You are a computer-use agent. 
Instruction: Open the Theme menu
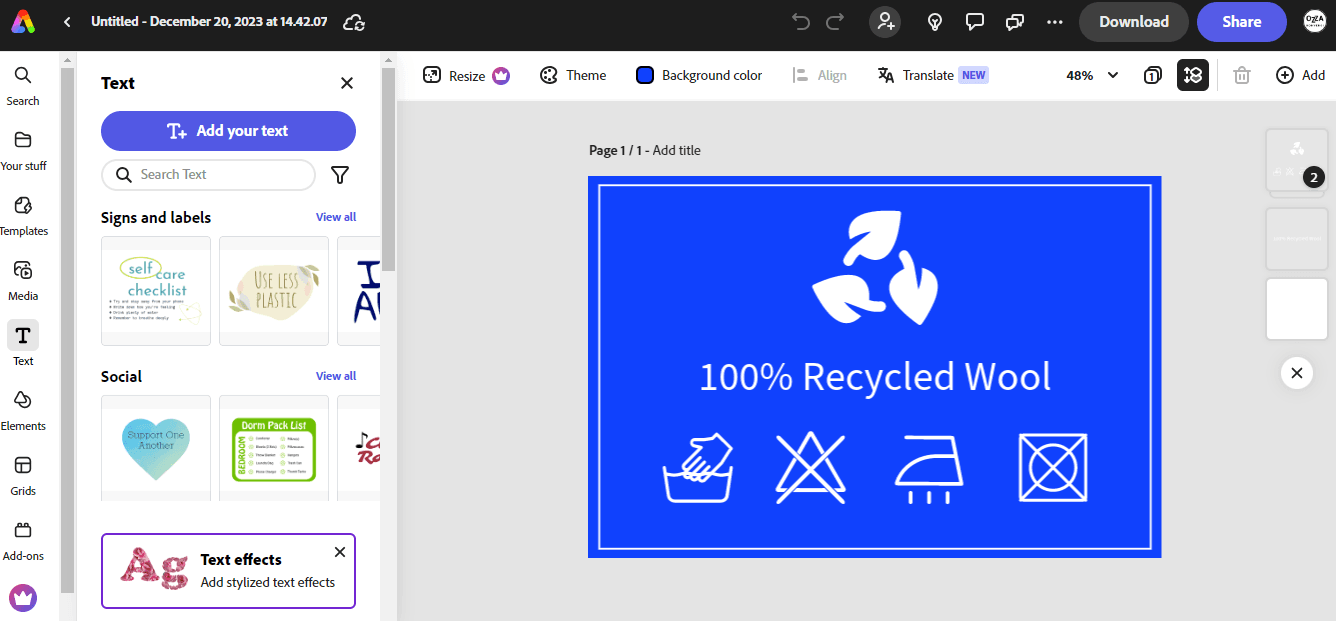click(x=573, y=75)
